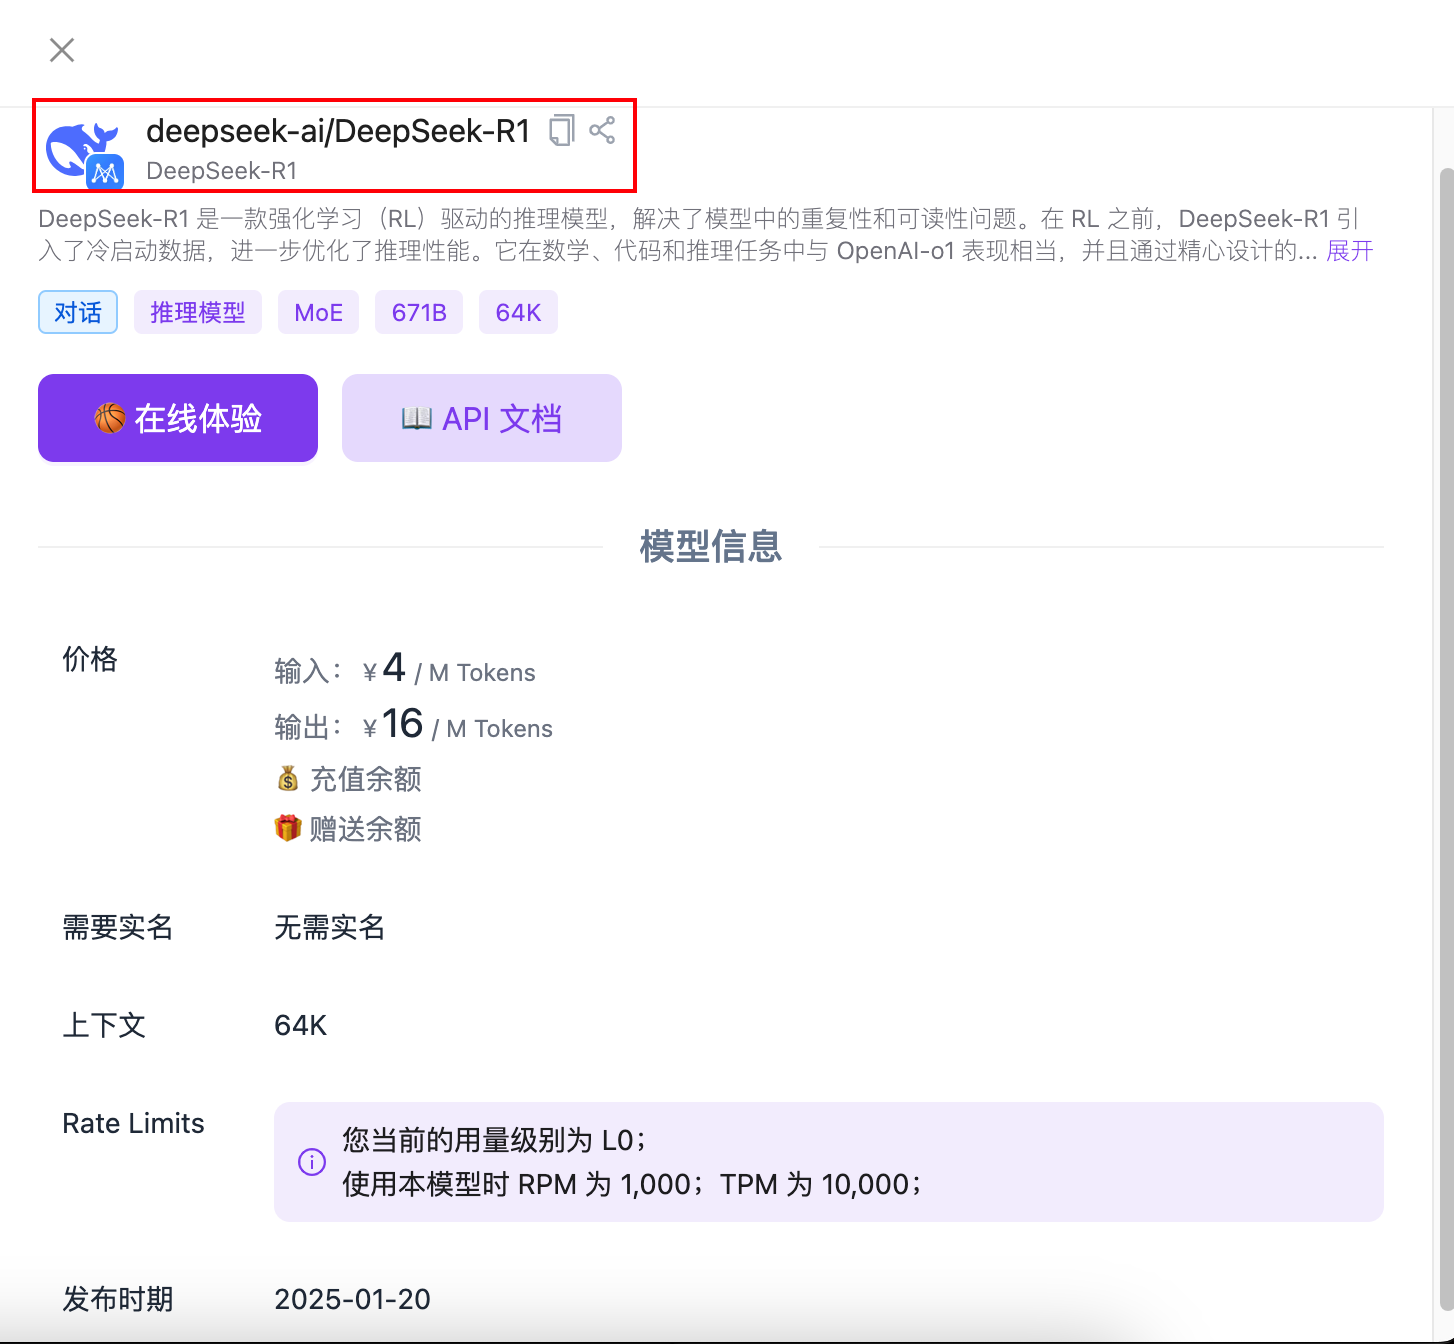Click the 推理模型 tag
The image size is (1454, 1344).
coord(197,313)
